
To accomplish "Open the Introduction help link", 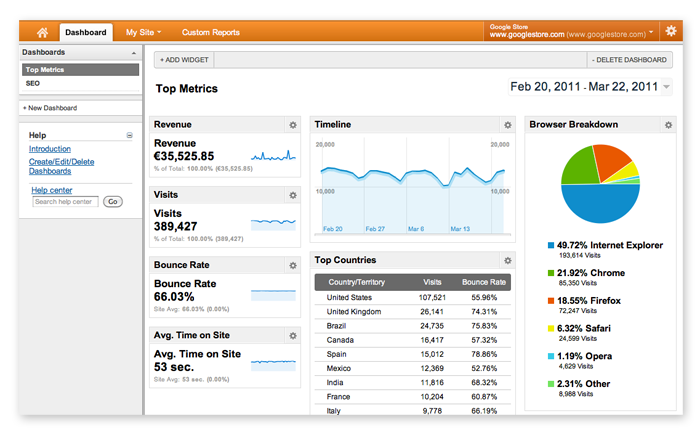I will (x=50, y=149).
